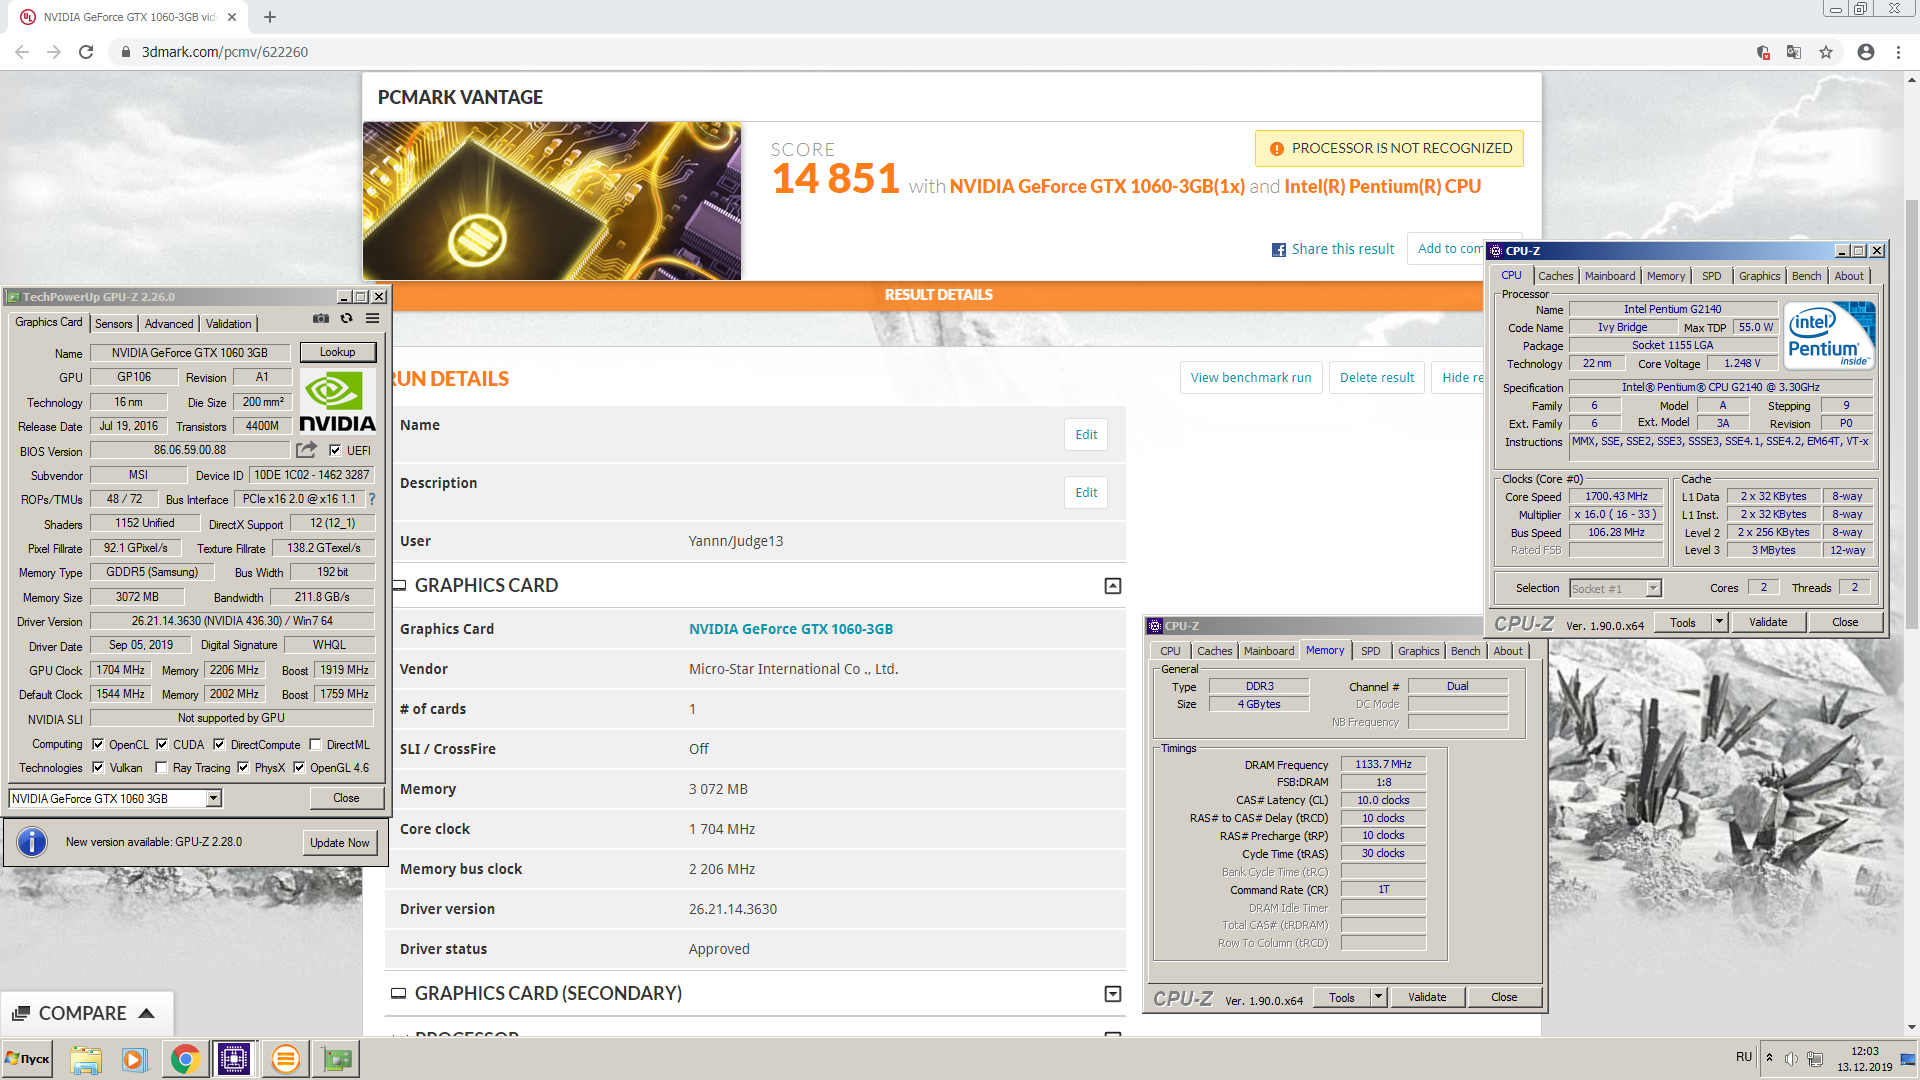Open the GPU selection dropdown in GPU-Z
Screen dimensions: 1920x1080
pos(214,798)
